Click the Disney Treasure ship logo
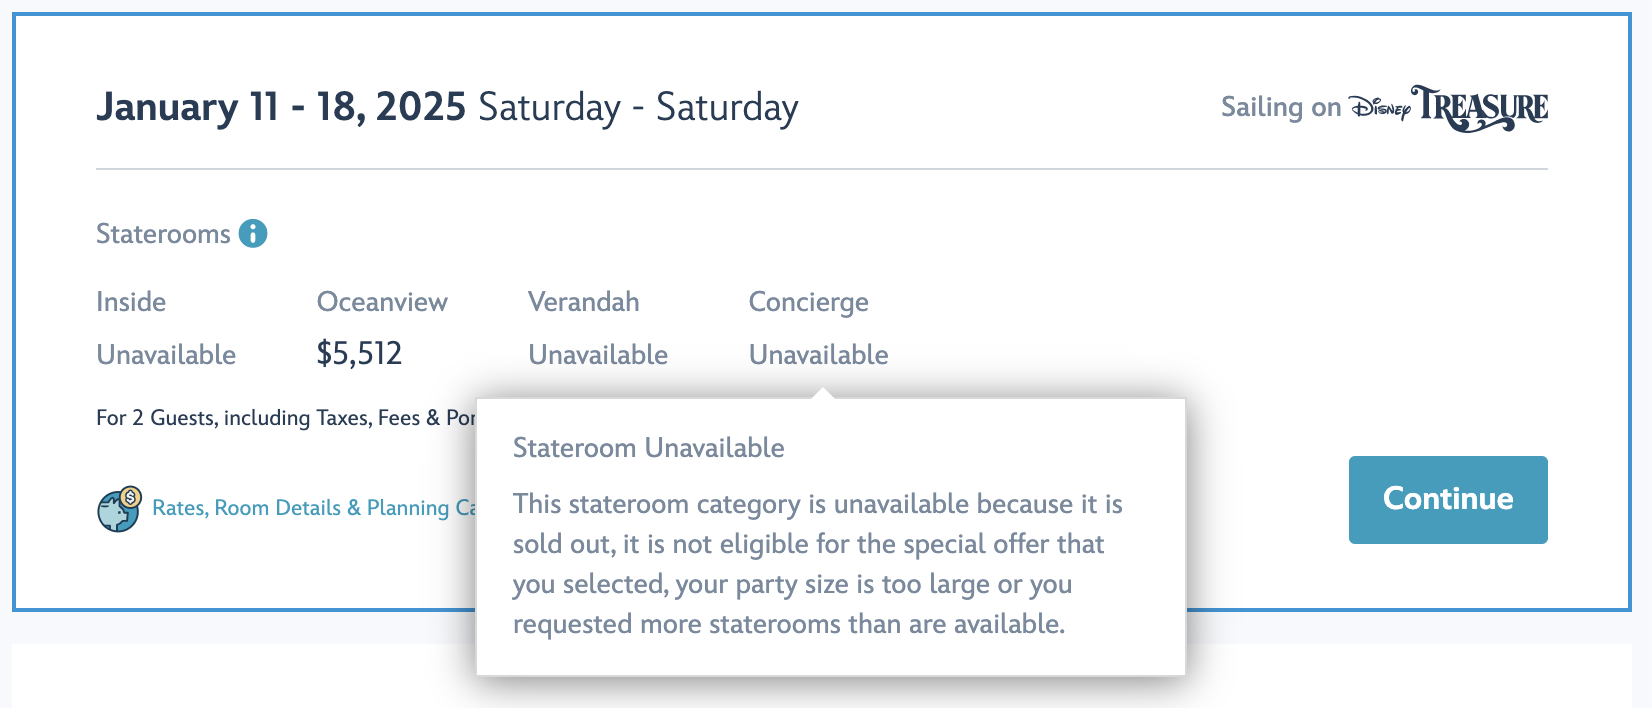The image size is (1652, 708). pyautogui.click(x=1448, y=108)
